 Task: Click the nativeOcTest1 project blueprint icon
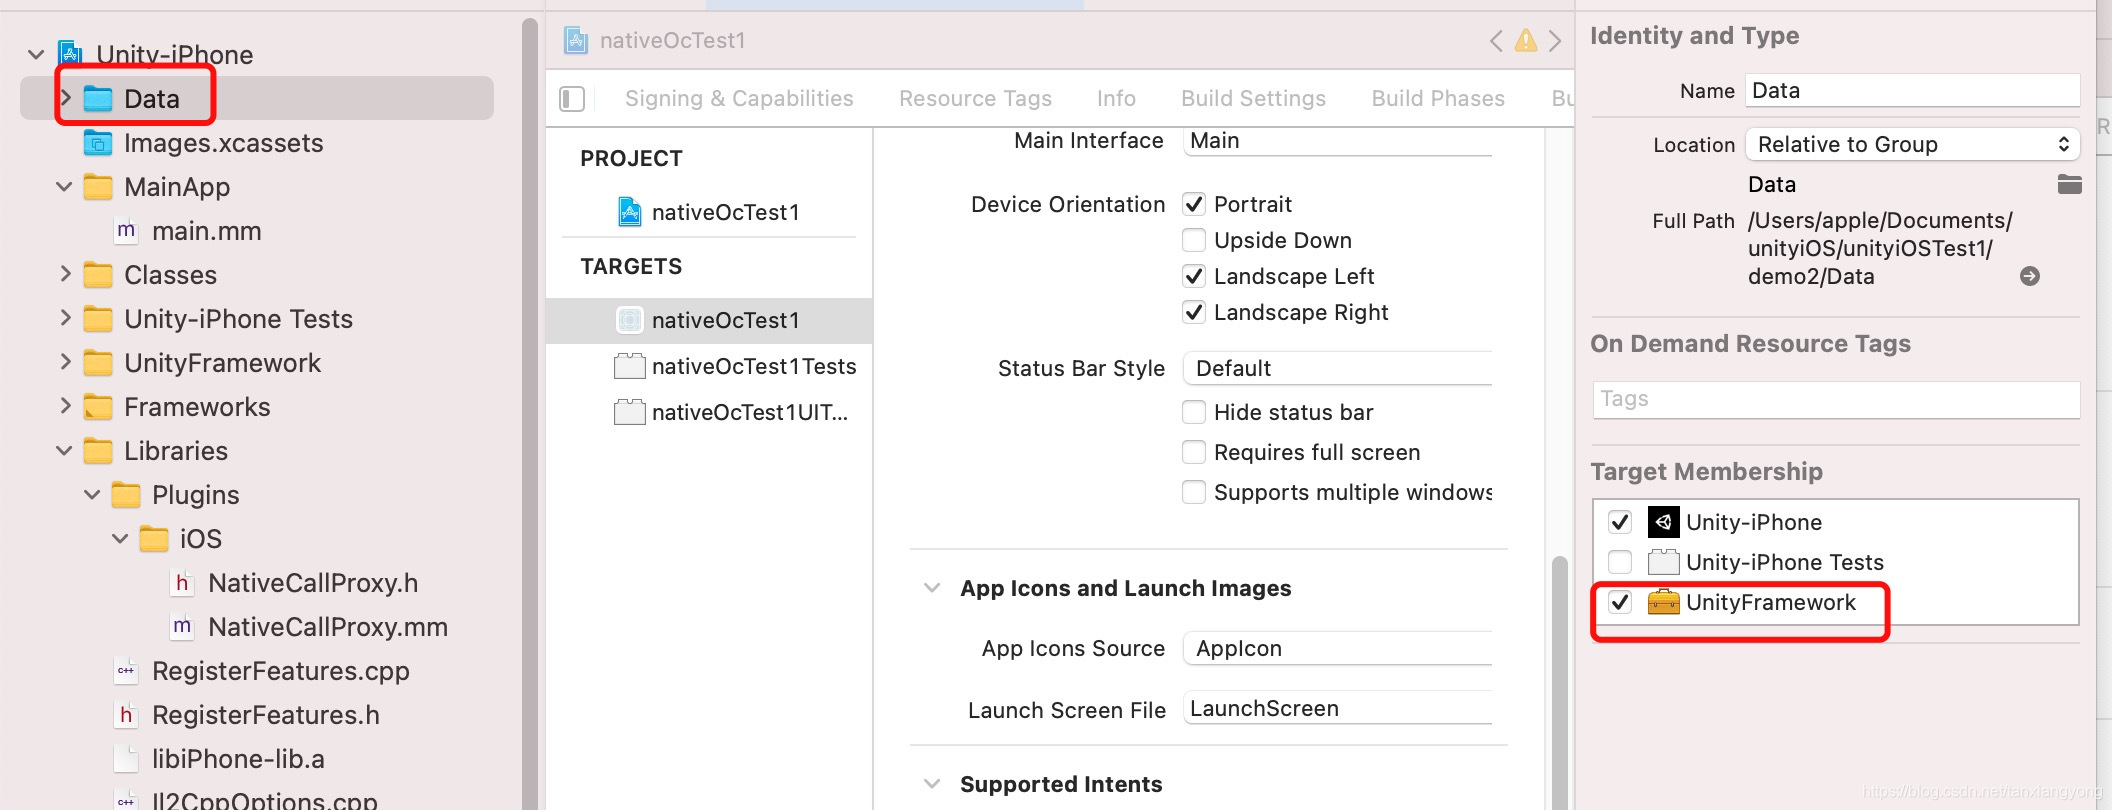(630, 212)
